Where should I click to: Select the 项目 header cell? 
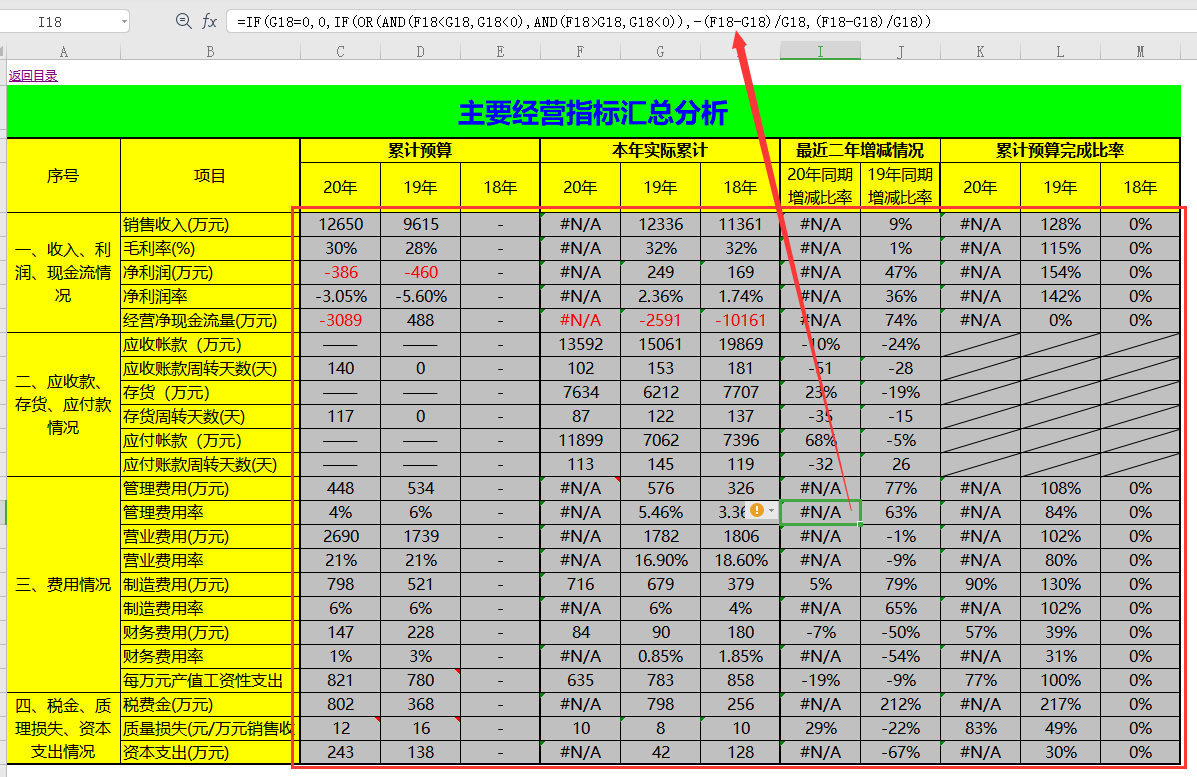click(210, 176)
